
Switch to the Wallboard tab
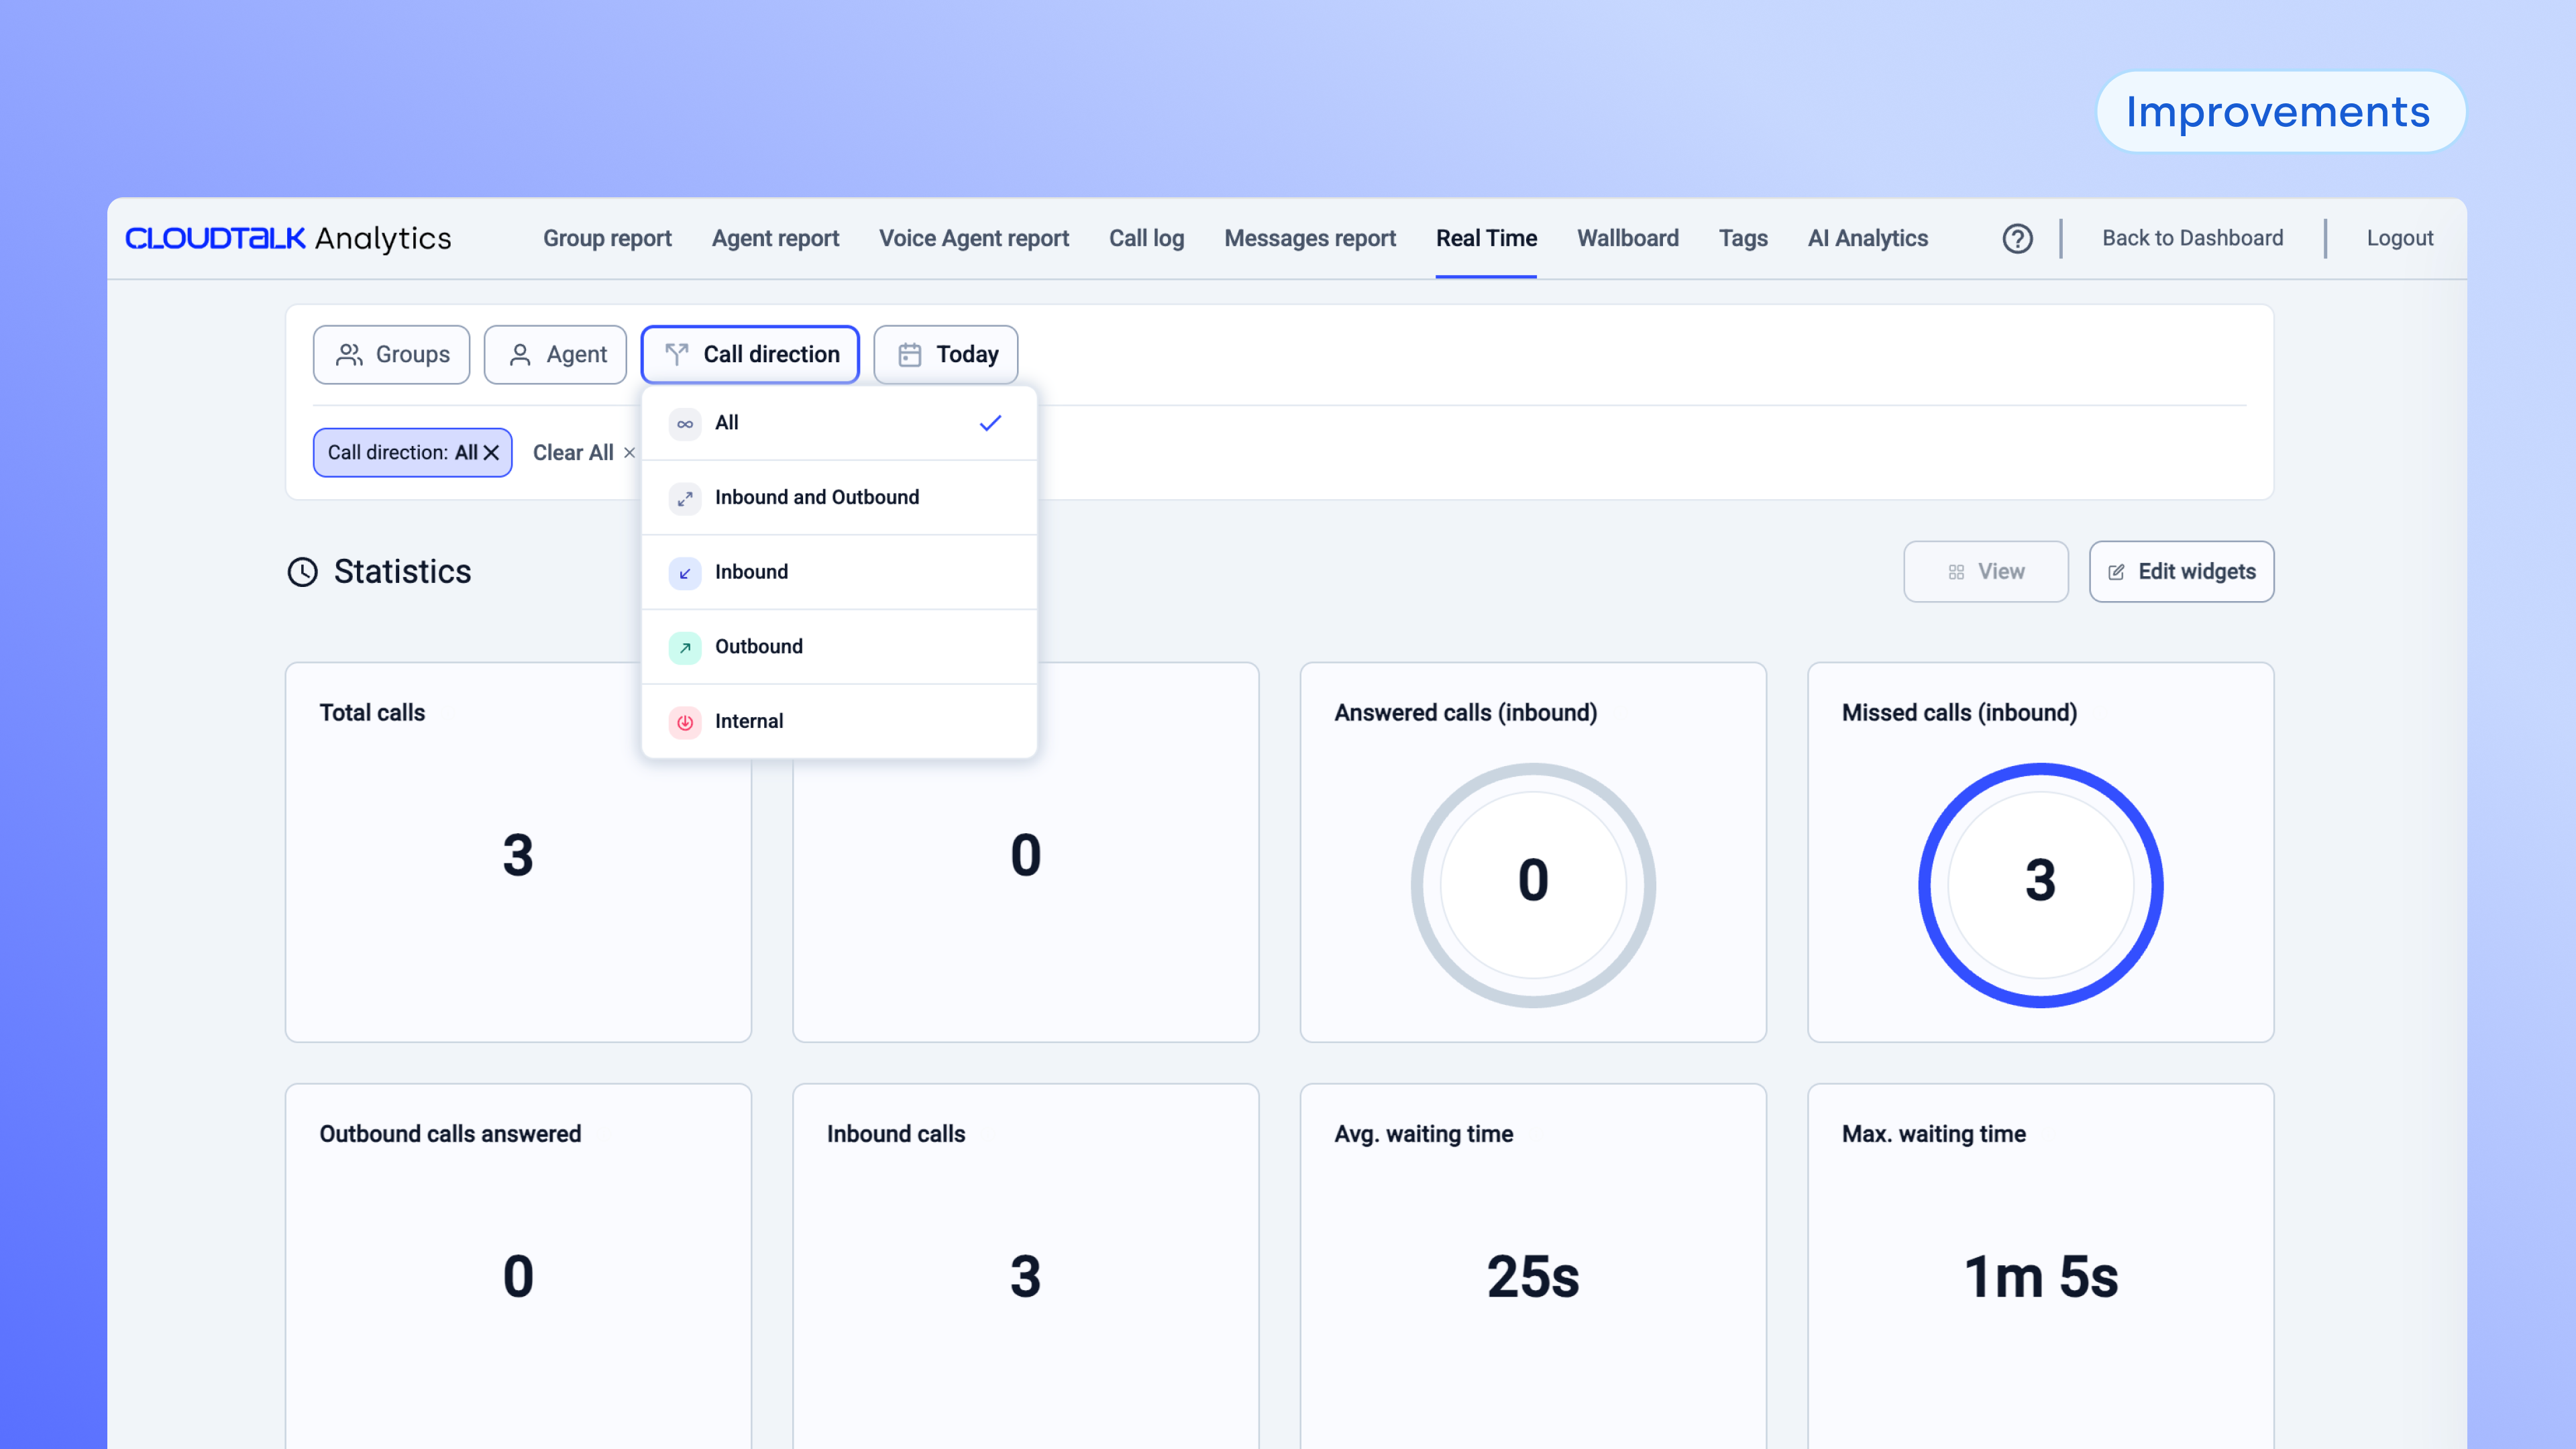click(1627, 238)
